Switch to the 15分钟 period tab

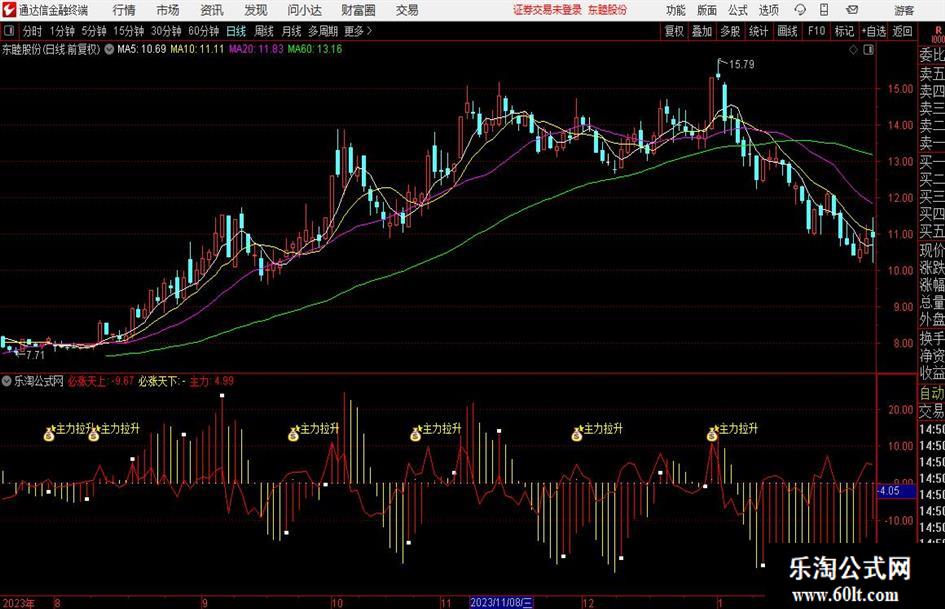pos(128,31)
